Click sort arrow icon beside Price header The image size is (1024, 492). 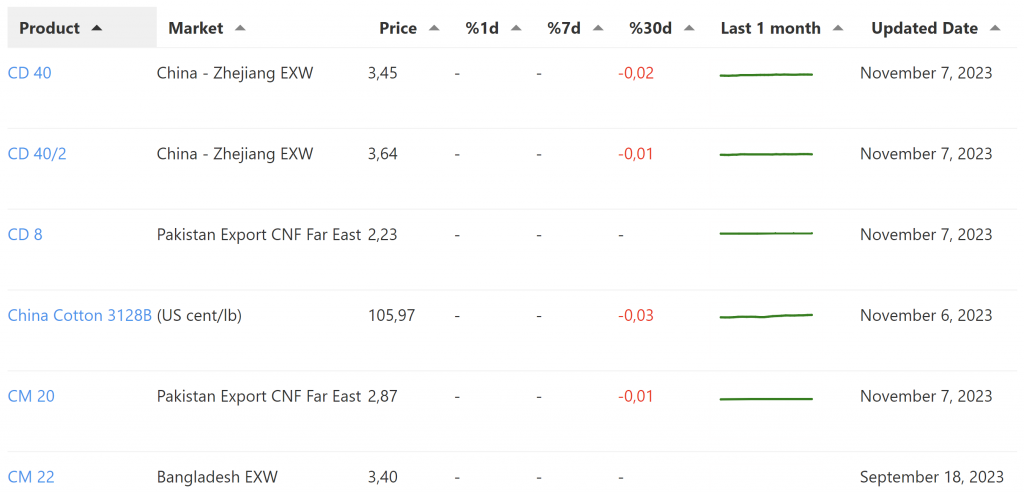433,28
